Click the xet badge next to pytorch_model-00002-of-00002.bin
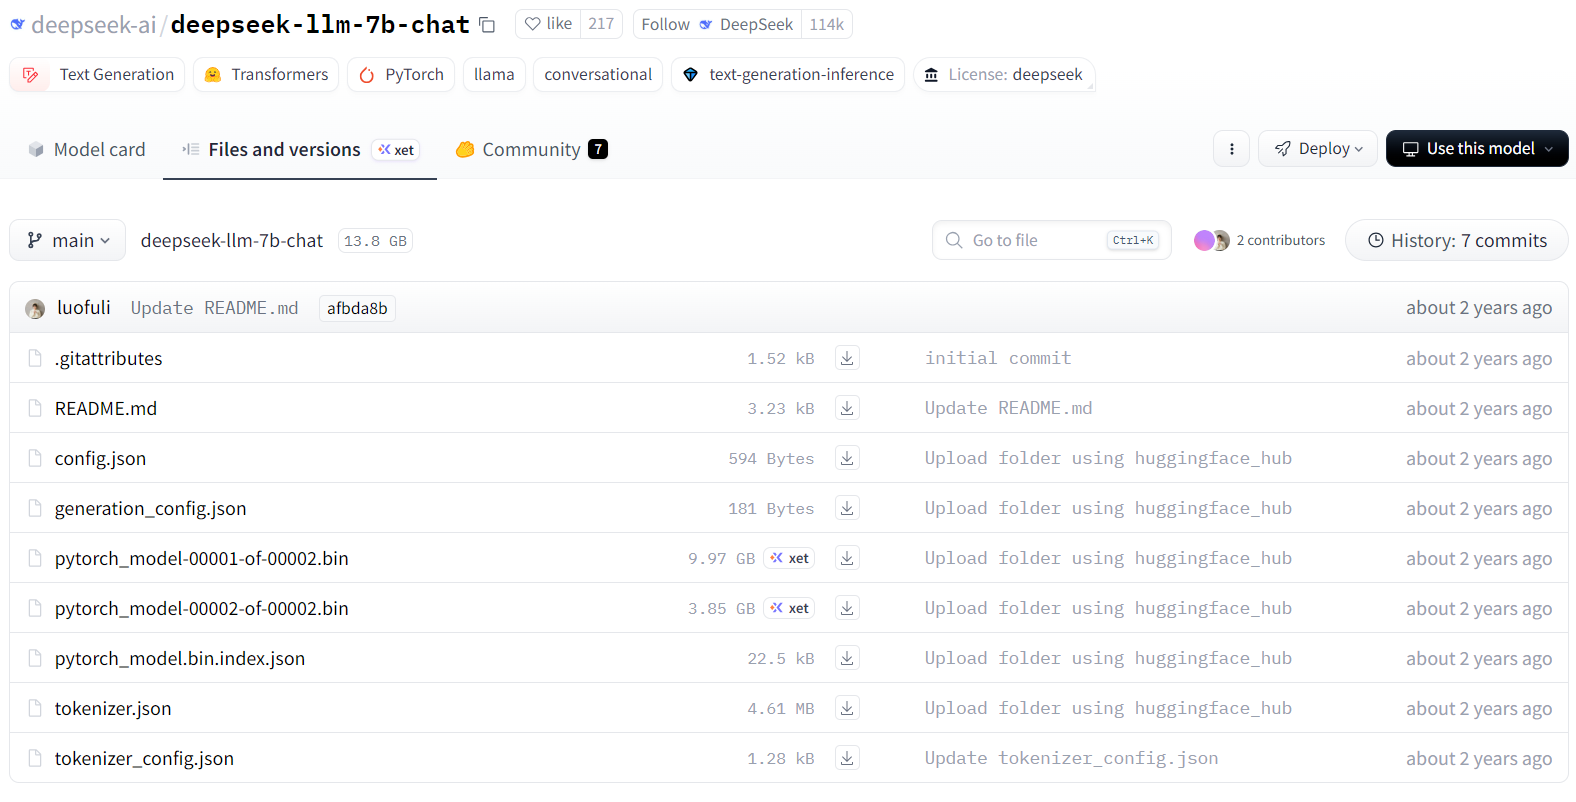 [x=789, y=608]
